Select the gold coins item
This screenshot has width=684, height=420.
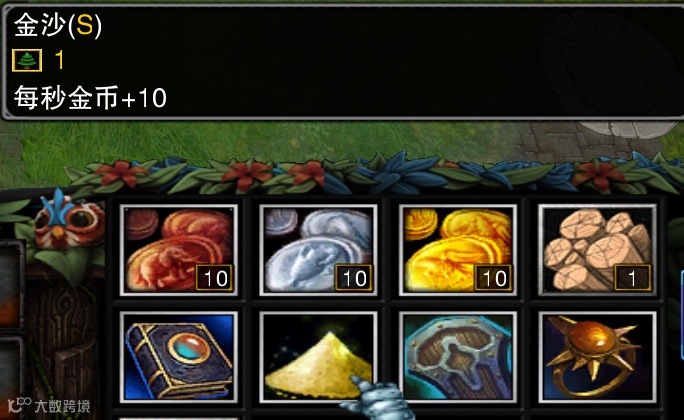pyautogui.click(x=458, y=250)
